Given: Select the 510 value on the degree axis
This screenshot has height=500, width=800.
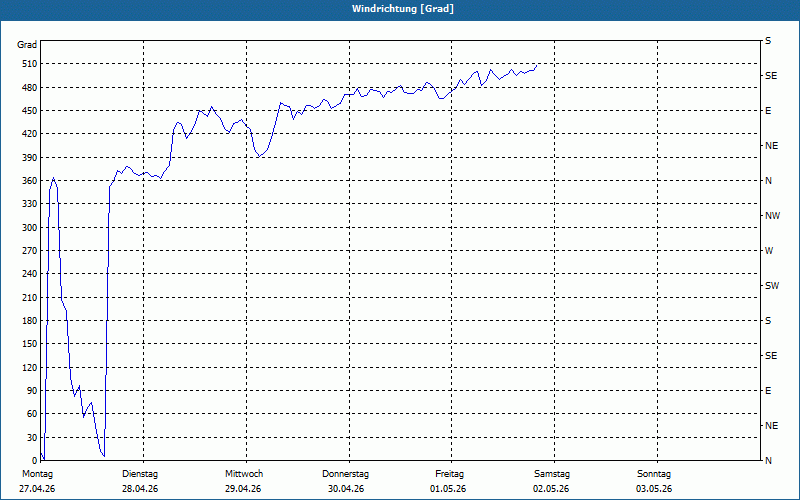Looking at the screenshot, I should [30, 64].
